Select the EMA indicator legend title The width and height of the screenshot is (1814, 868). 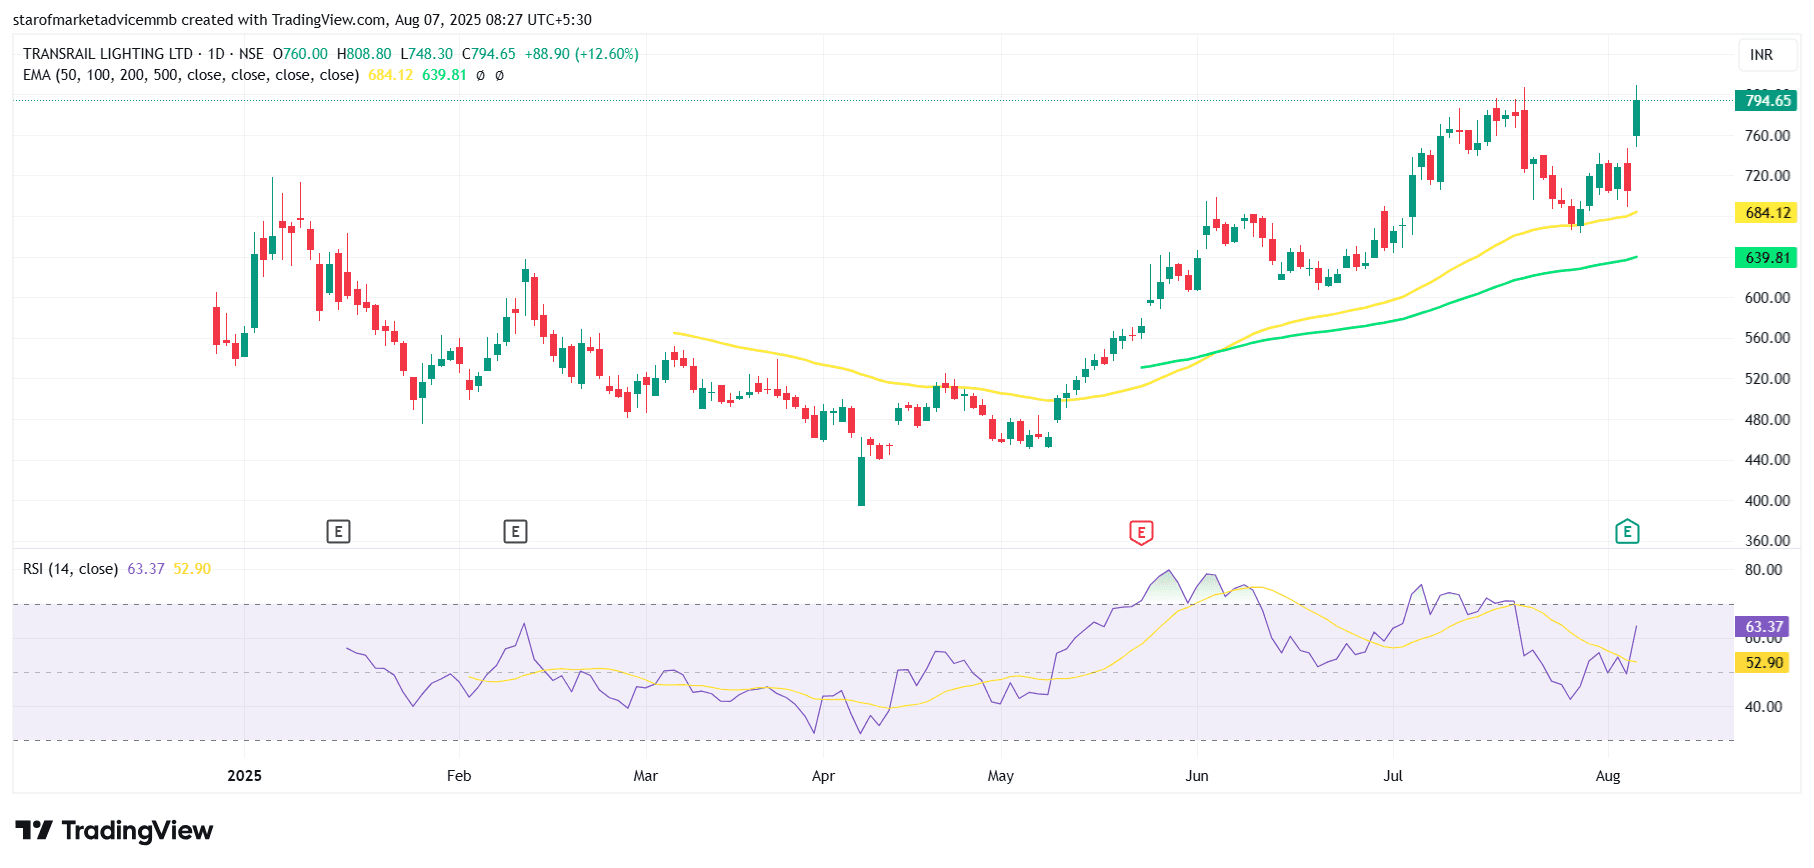(x=191, y=75)
